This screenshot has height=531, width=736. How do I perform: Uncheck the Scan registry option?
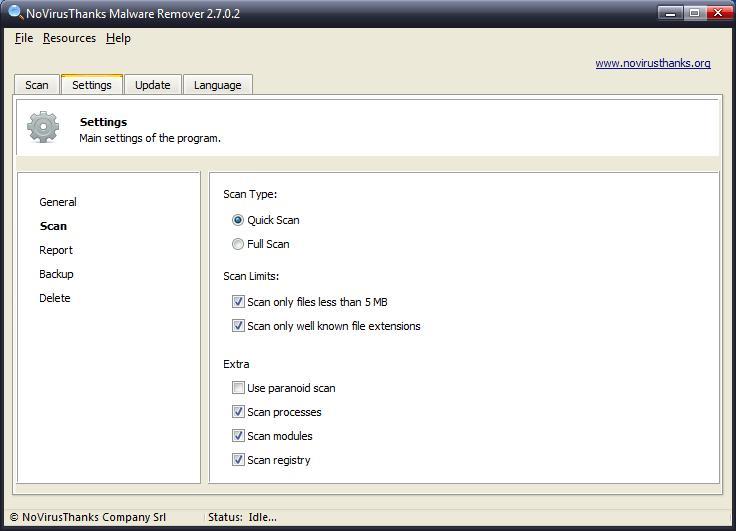tap(238, 460)
